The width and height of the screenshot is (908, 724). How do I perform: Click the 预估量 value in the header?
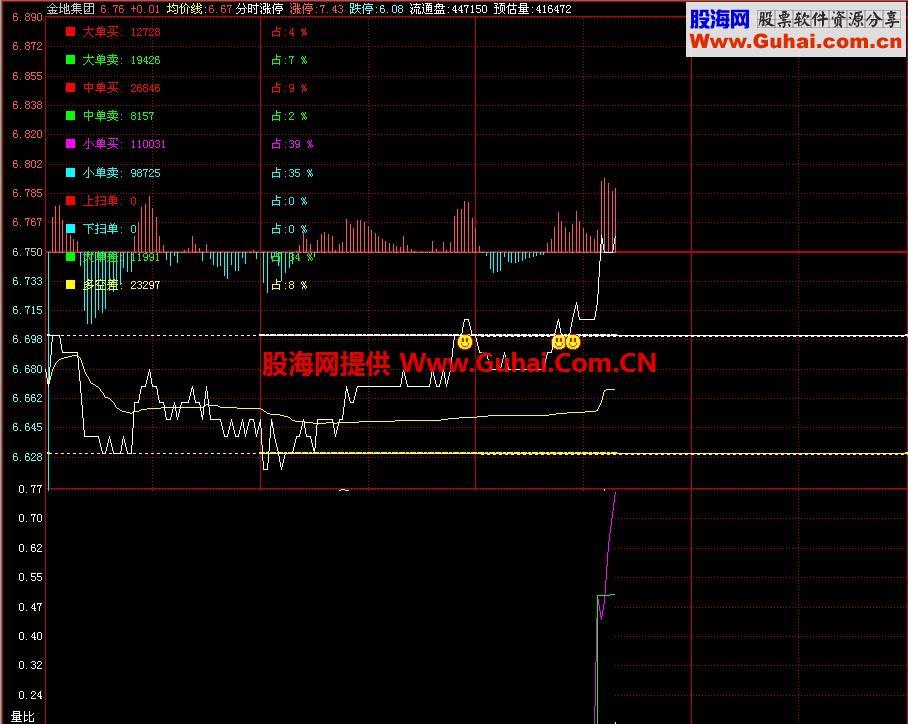tap(553, 8)
